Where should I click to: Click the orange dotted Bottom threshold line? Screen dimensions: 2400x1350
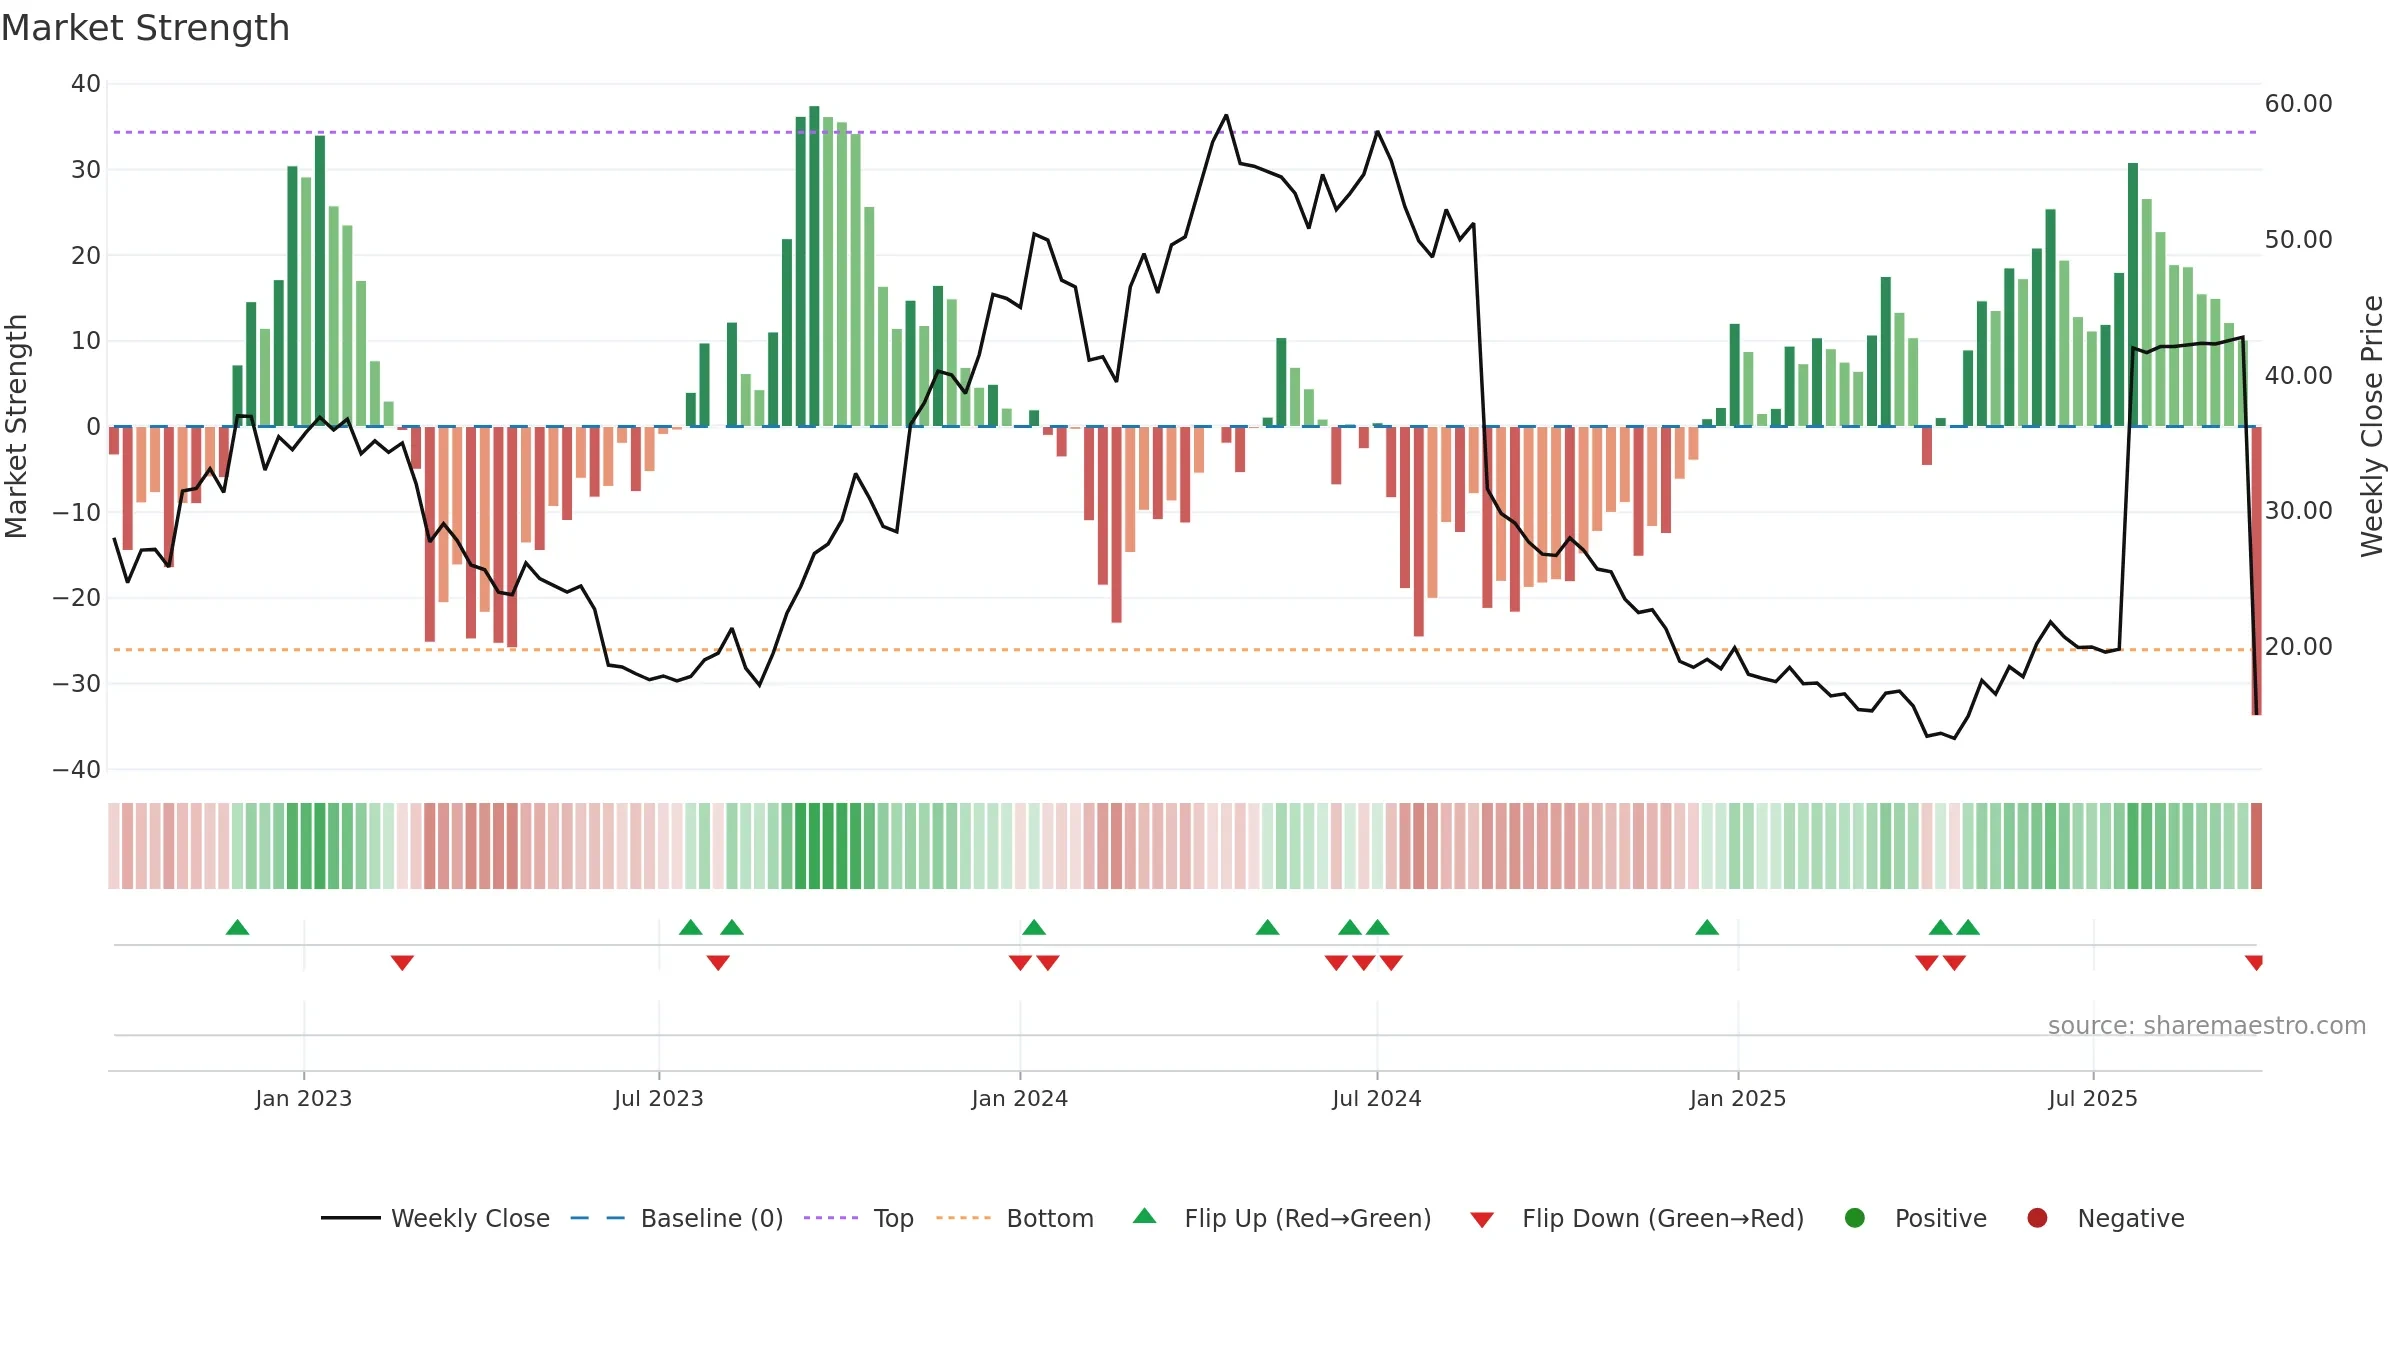click(1185, 650)
